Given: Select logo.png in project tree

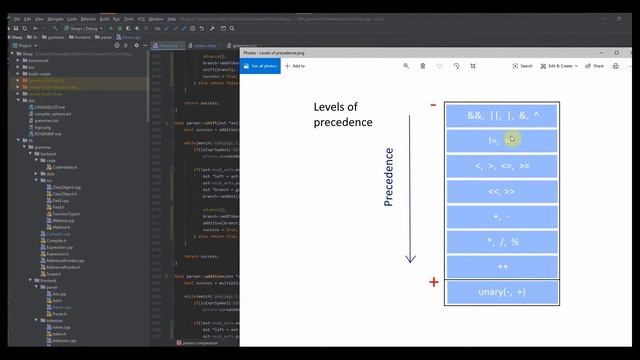Looking at the screenshot, I should 40,127.
